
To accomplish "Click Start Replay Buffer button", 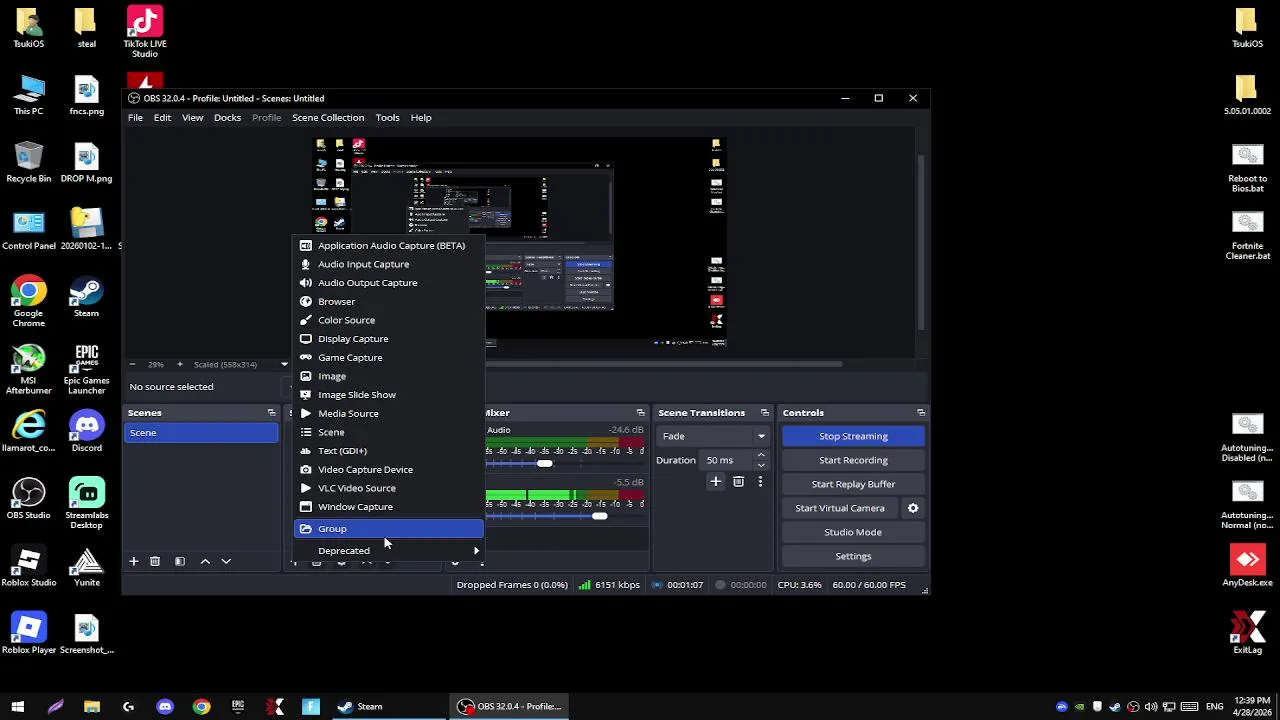I will coord(853,484).
